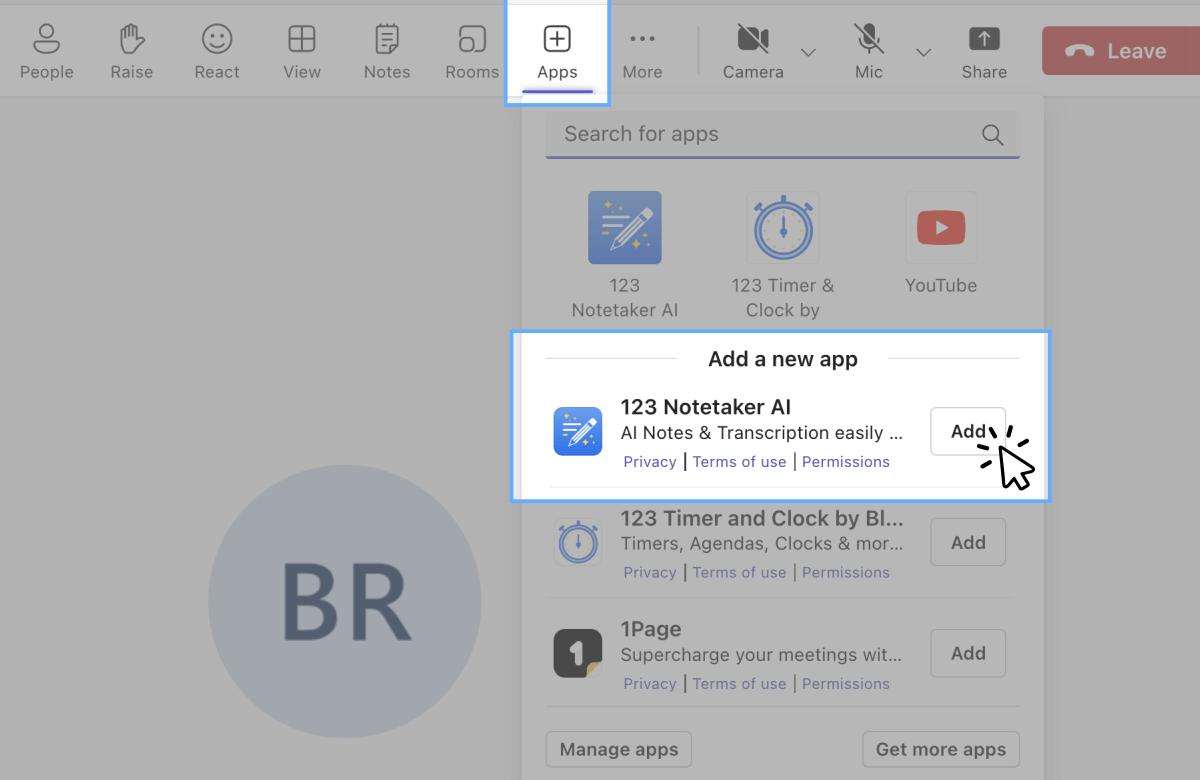Open breakout Rooms
The width and height of the screenshot is (1200, 780).
point(472,52)
